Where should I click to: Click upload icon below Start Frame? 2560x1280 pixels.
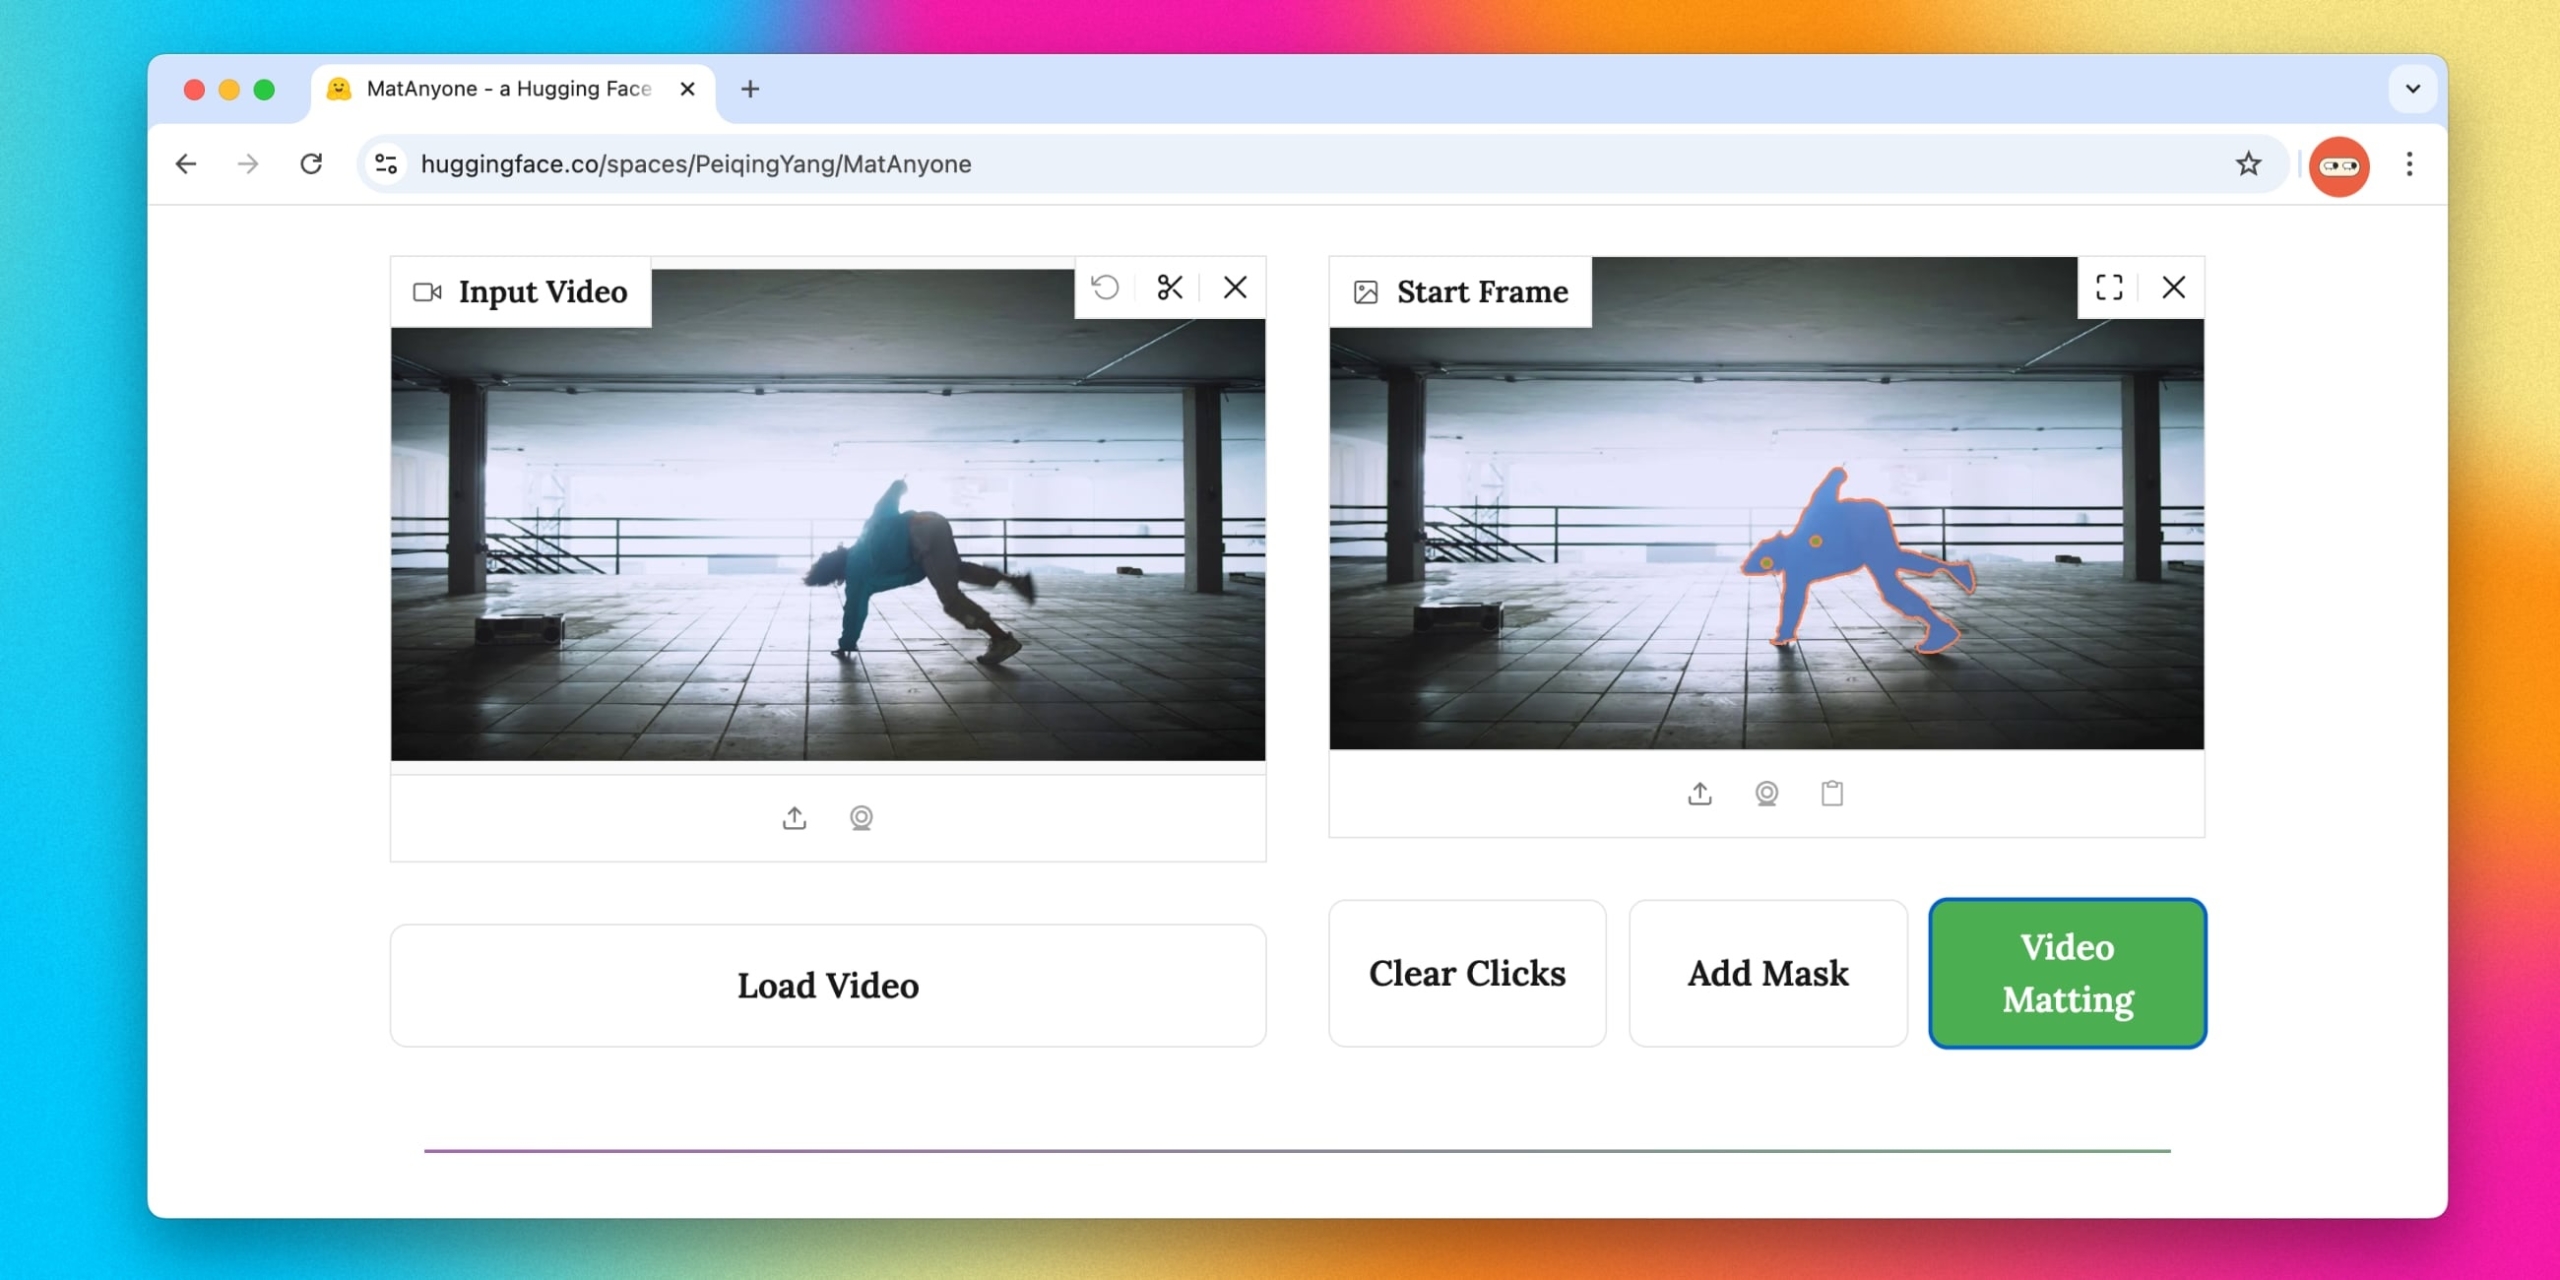(1700, 794)
